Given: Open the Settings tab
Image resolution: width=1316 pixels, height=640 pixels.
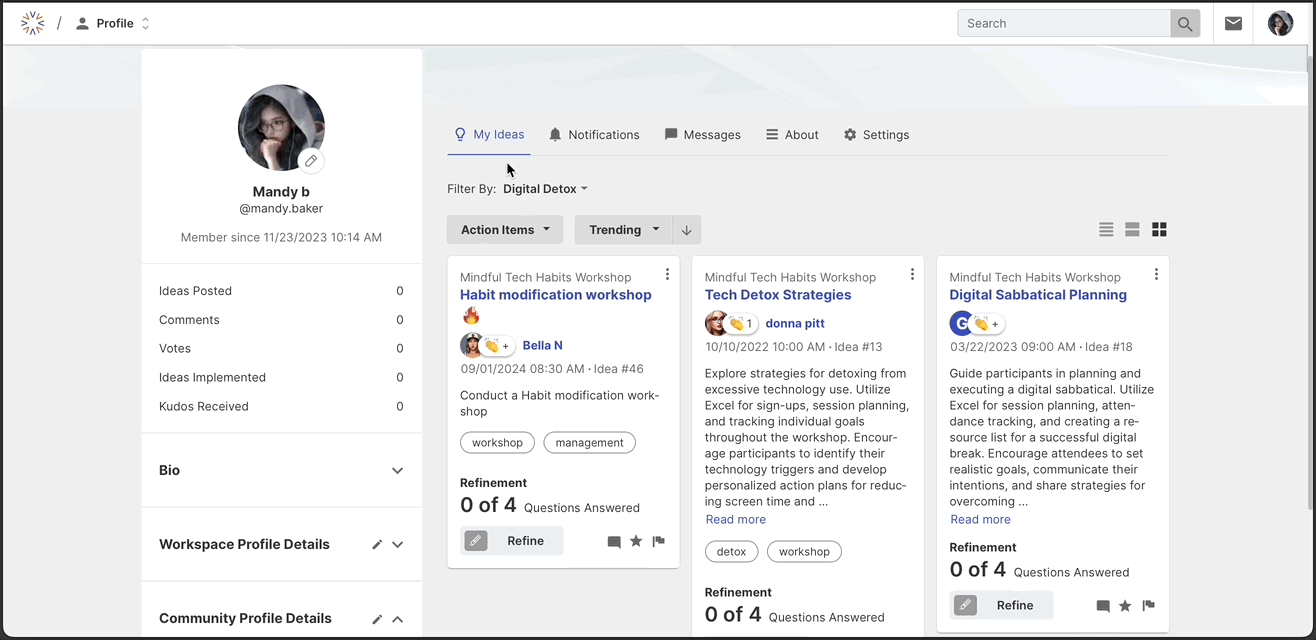Looking at the screenshot, I should click(876, 135).
